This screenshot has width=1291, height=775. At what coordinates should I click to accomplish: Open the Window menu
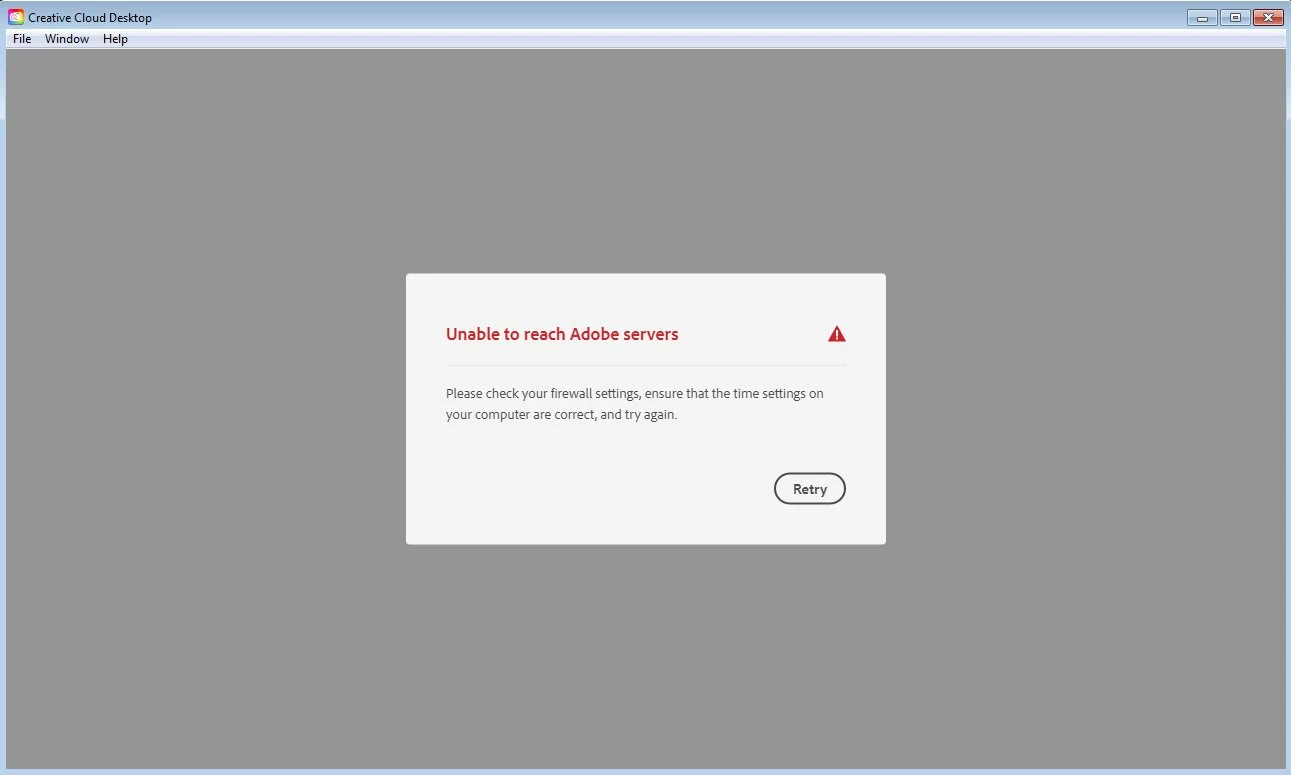point(67,39)
